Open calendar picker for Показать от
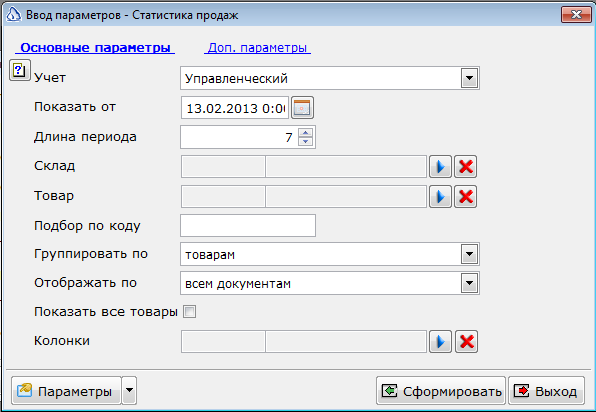Image resolution: width=596 pixels, height=412 pixels. click(x=302, y=108)
